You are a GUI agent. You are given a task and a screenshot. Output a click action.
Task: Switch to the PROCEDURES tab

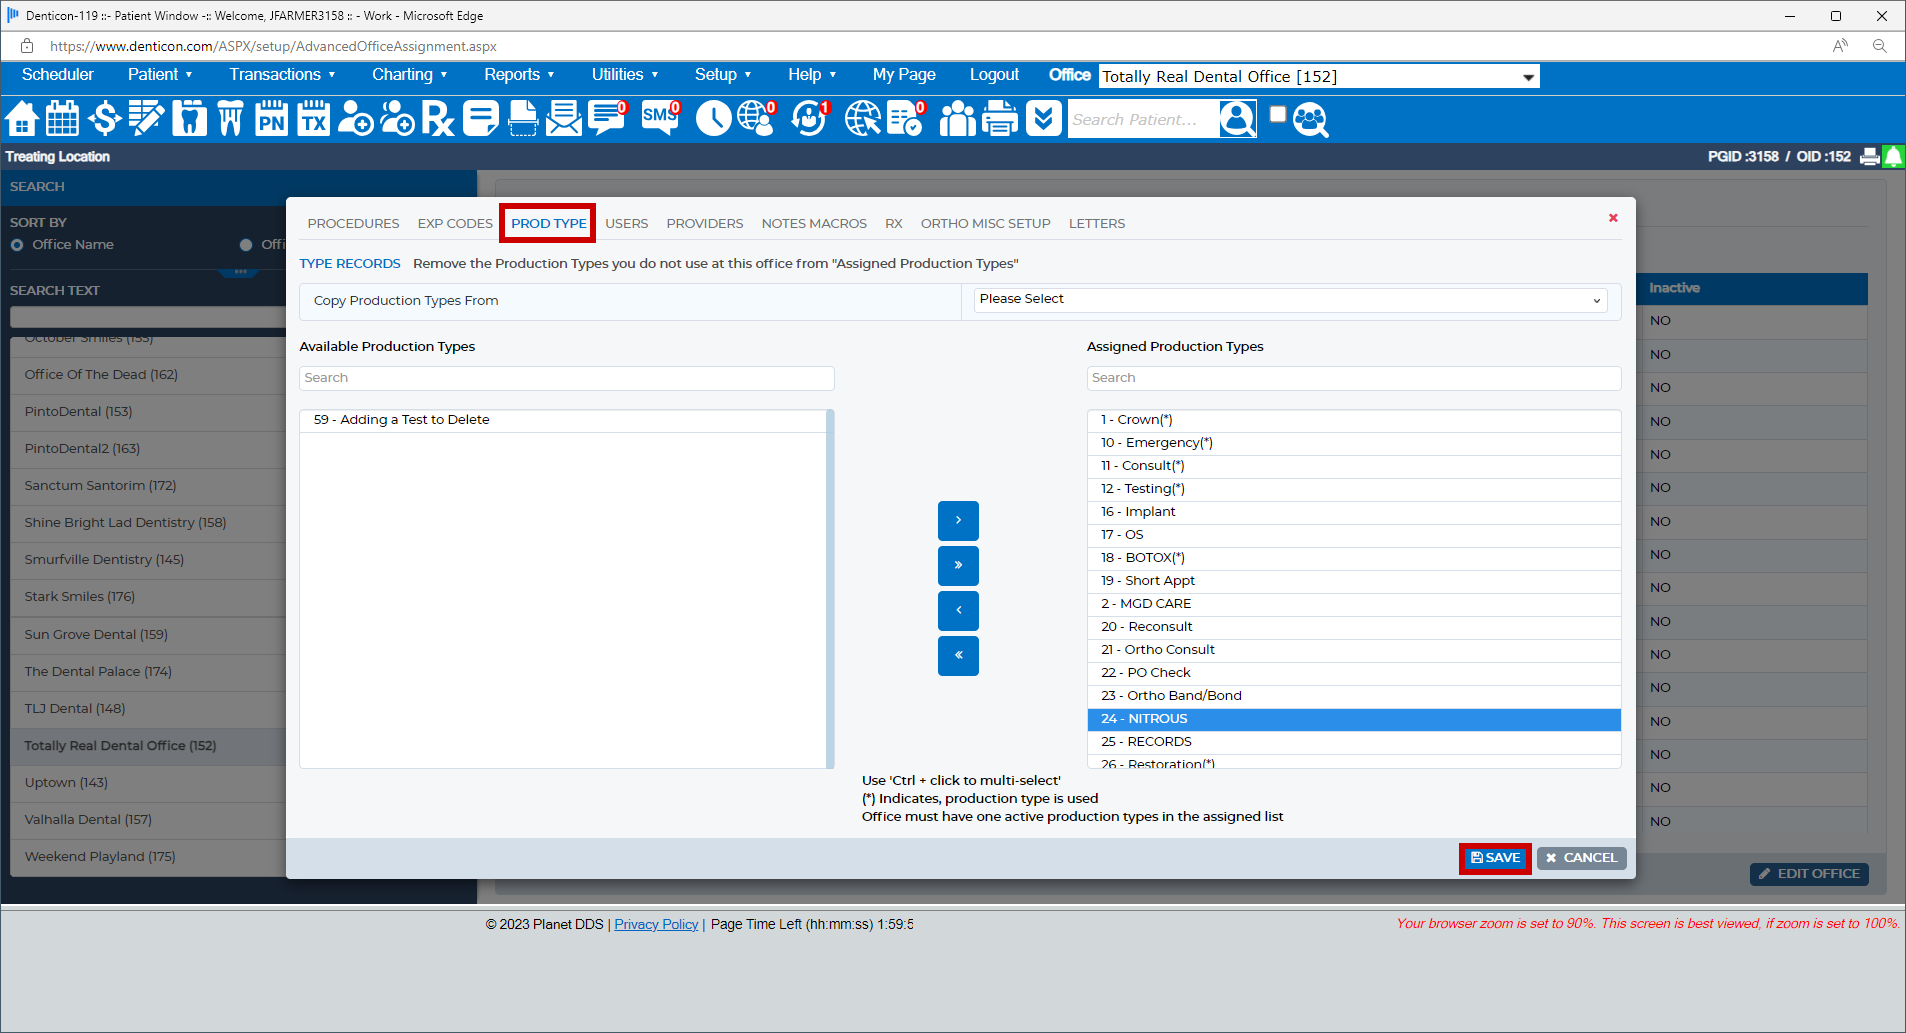(x=353, y=224)
